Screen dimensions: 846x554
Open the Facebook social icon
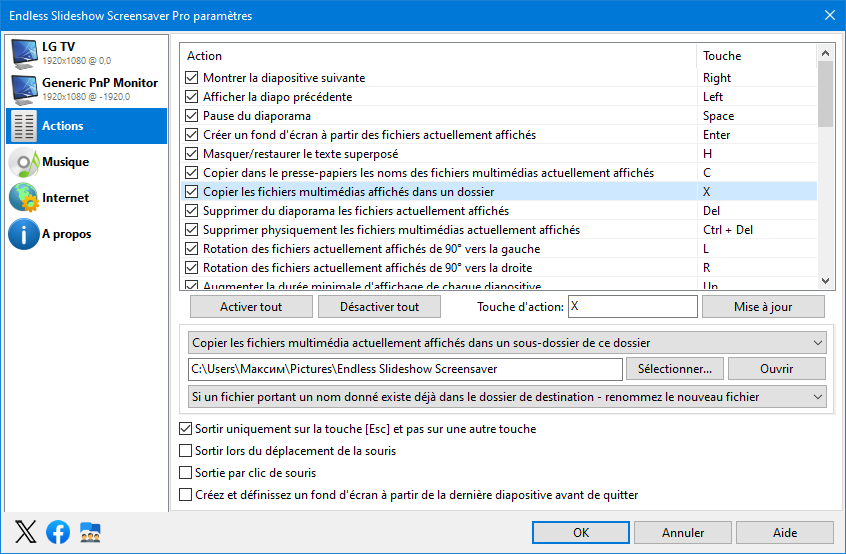point(58,532)
